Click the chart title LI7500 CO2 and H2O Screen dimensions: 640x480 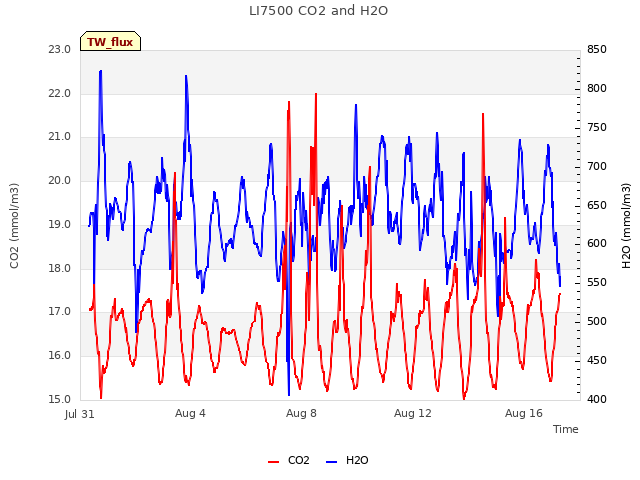point(318,11)
